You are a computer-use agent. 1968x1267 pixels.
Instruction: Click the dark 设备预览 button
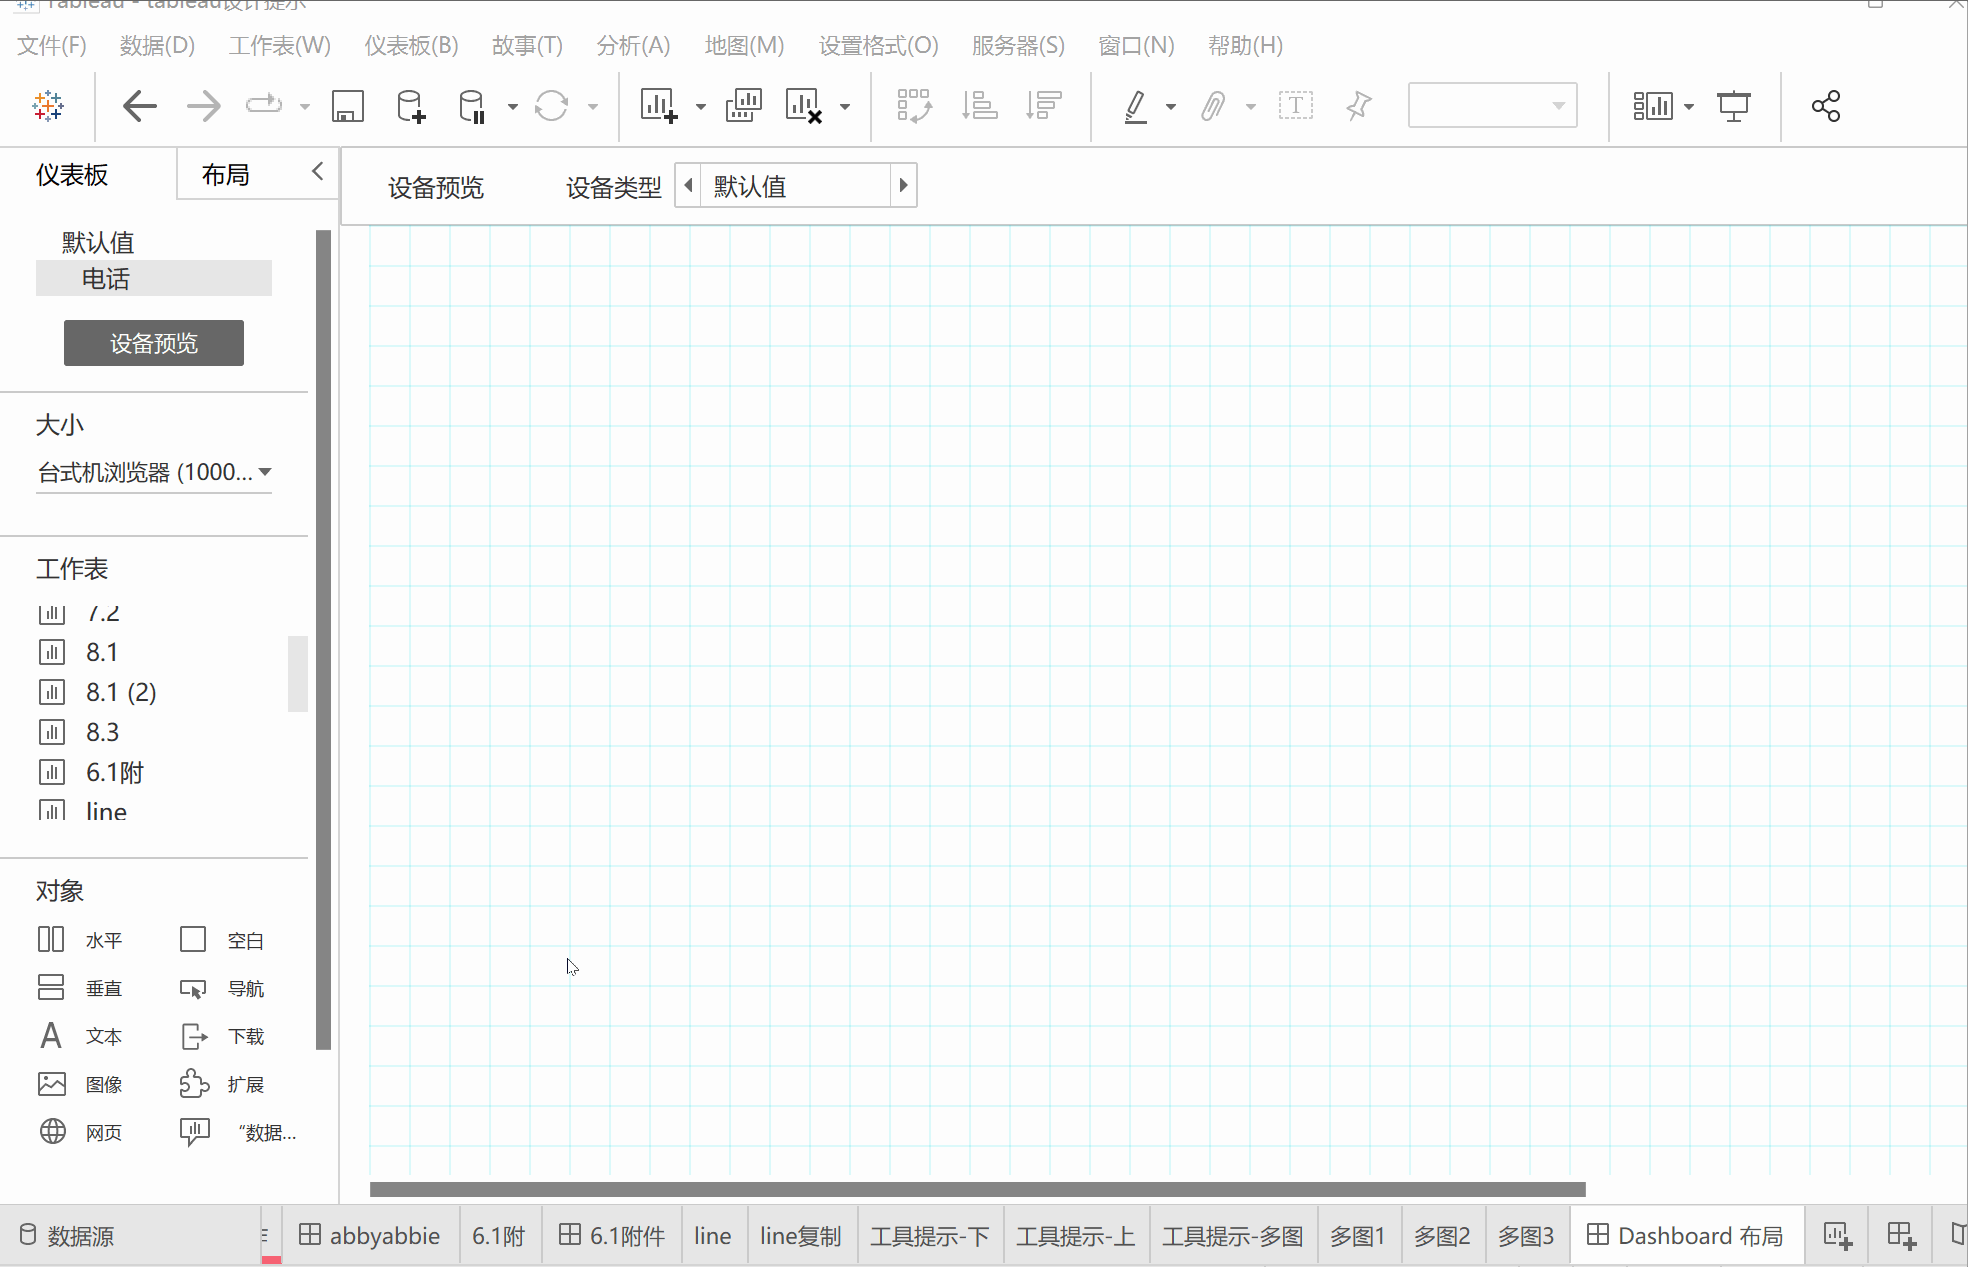click(153, 343)
